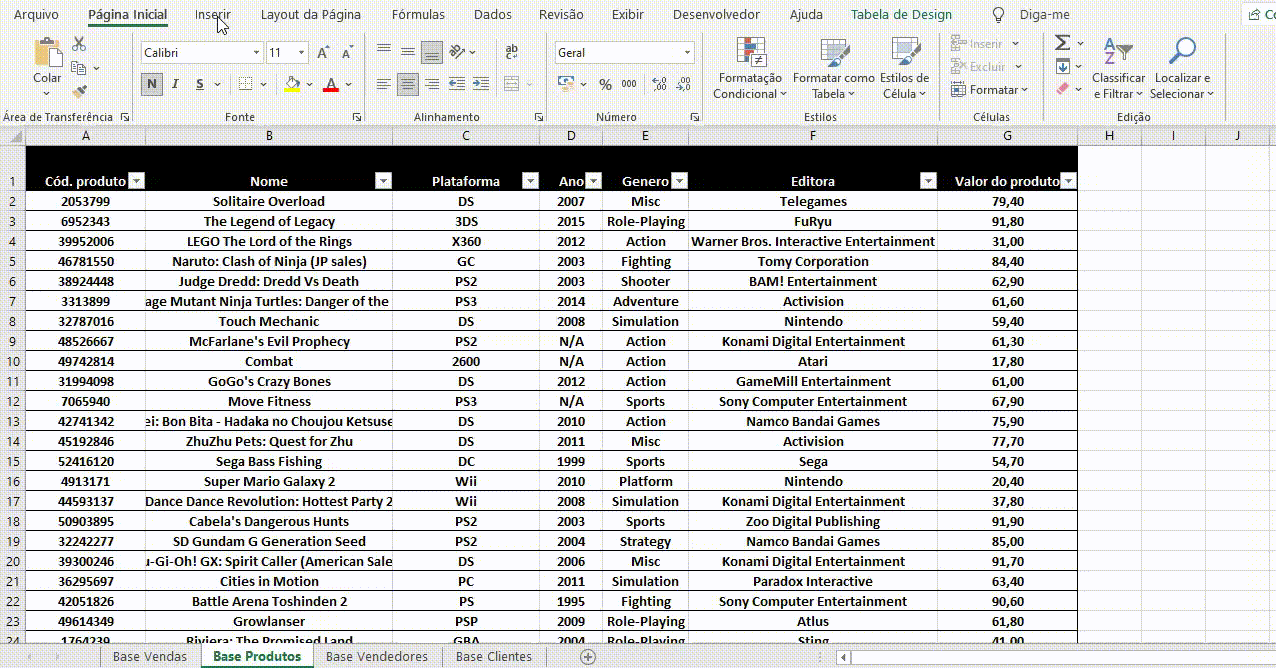Open filter dropdown for Plataforma column
This screenshot has height=668, width=1276.
529,181
